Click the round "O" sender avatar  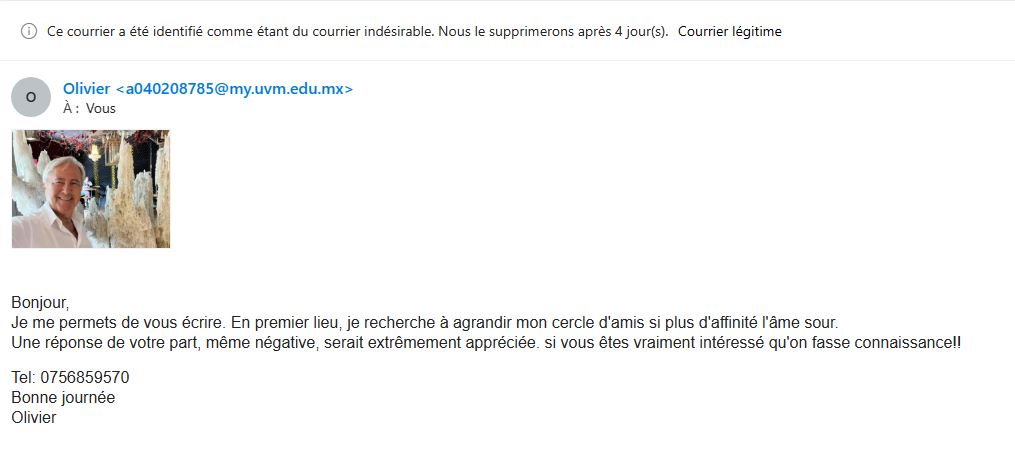[30, 97]
